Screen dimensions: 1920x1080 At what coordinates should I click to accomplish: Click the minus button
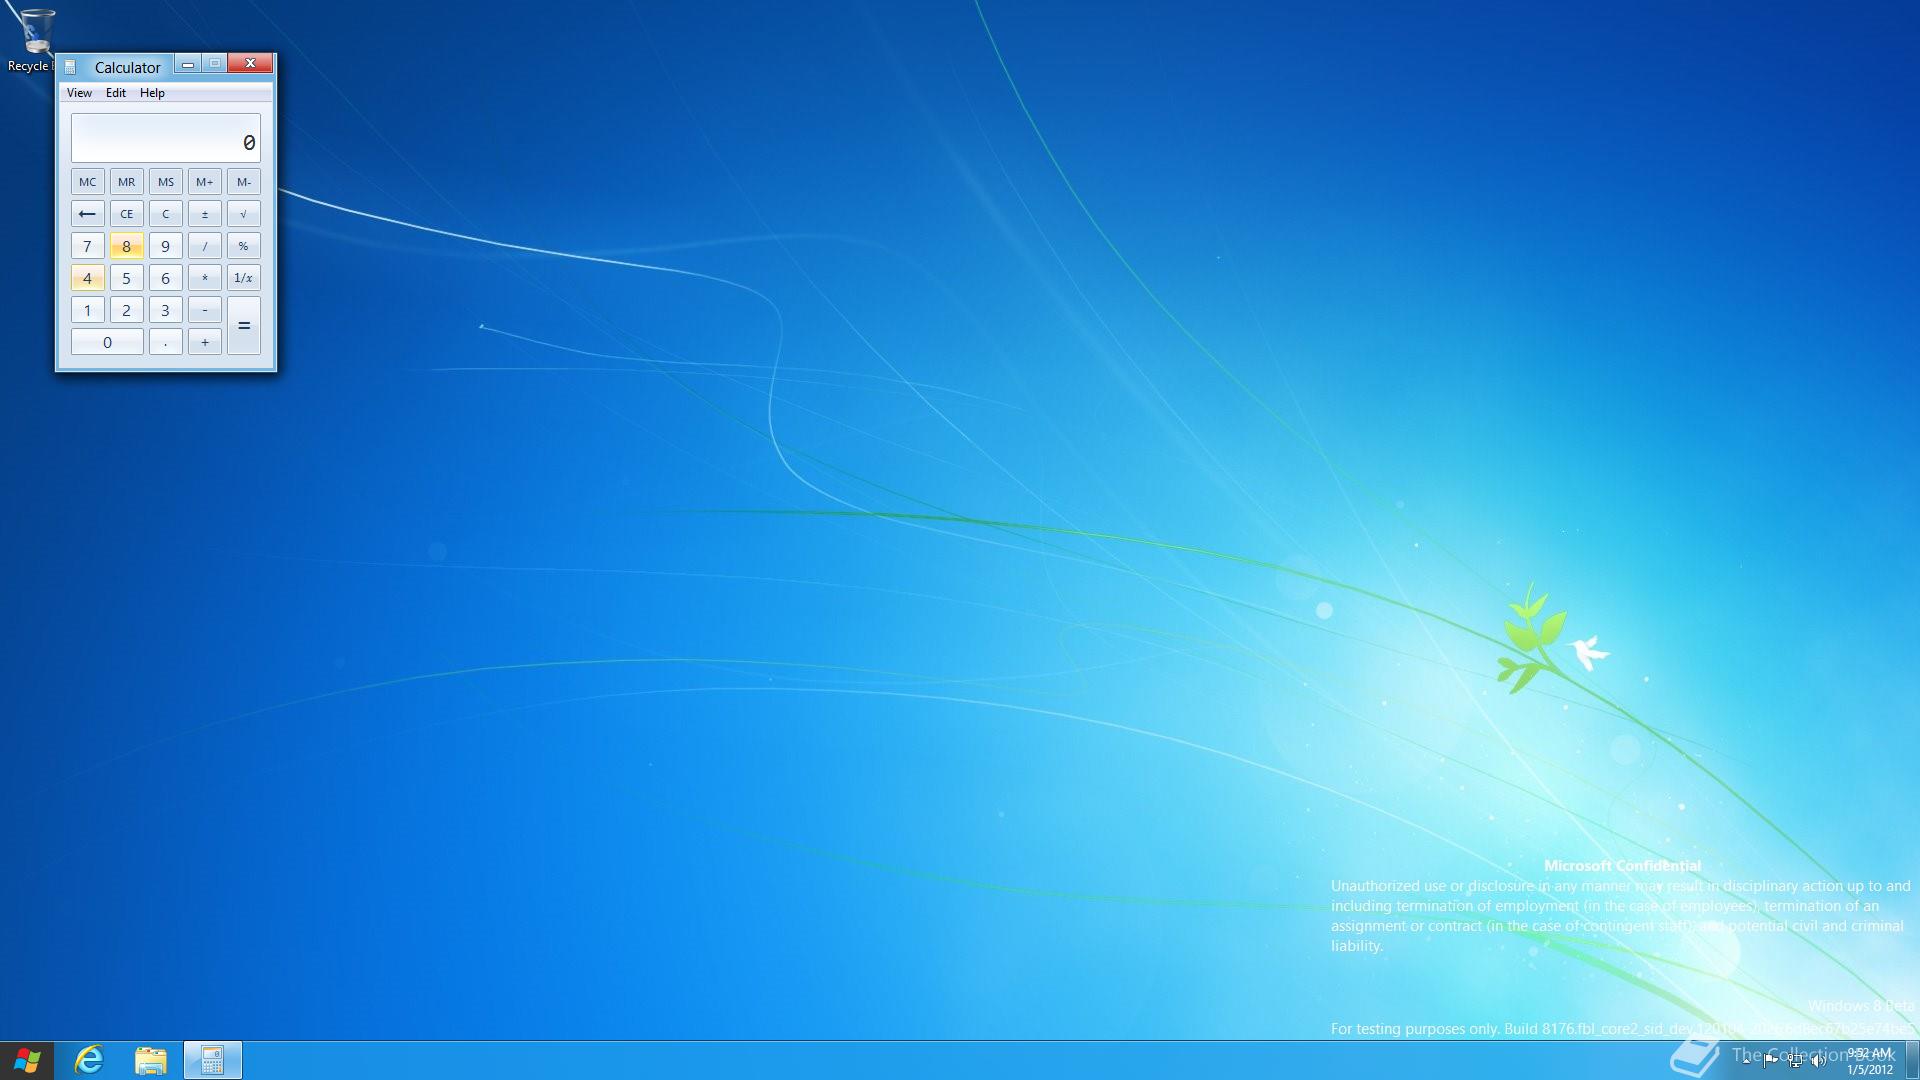pos(204,310)
